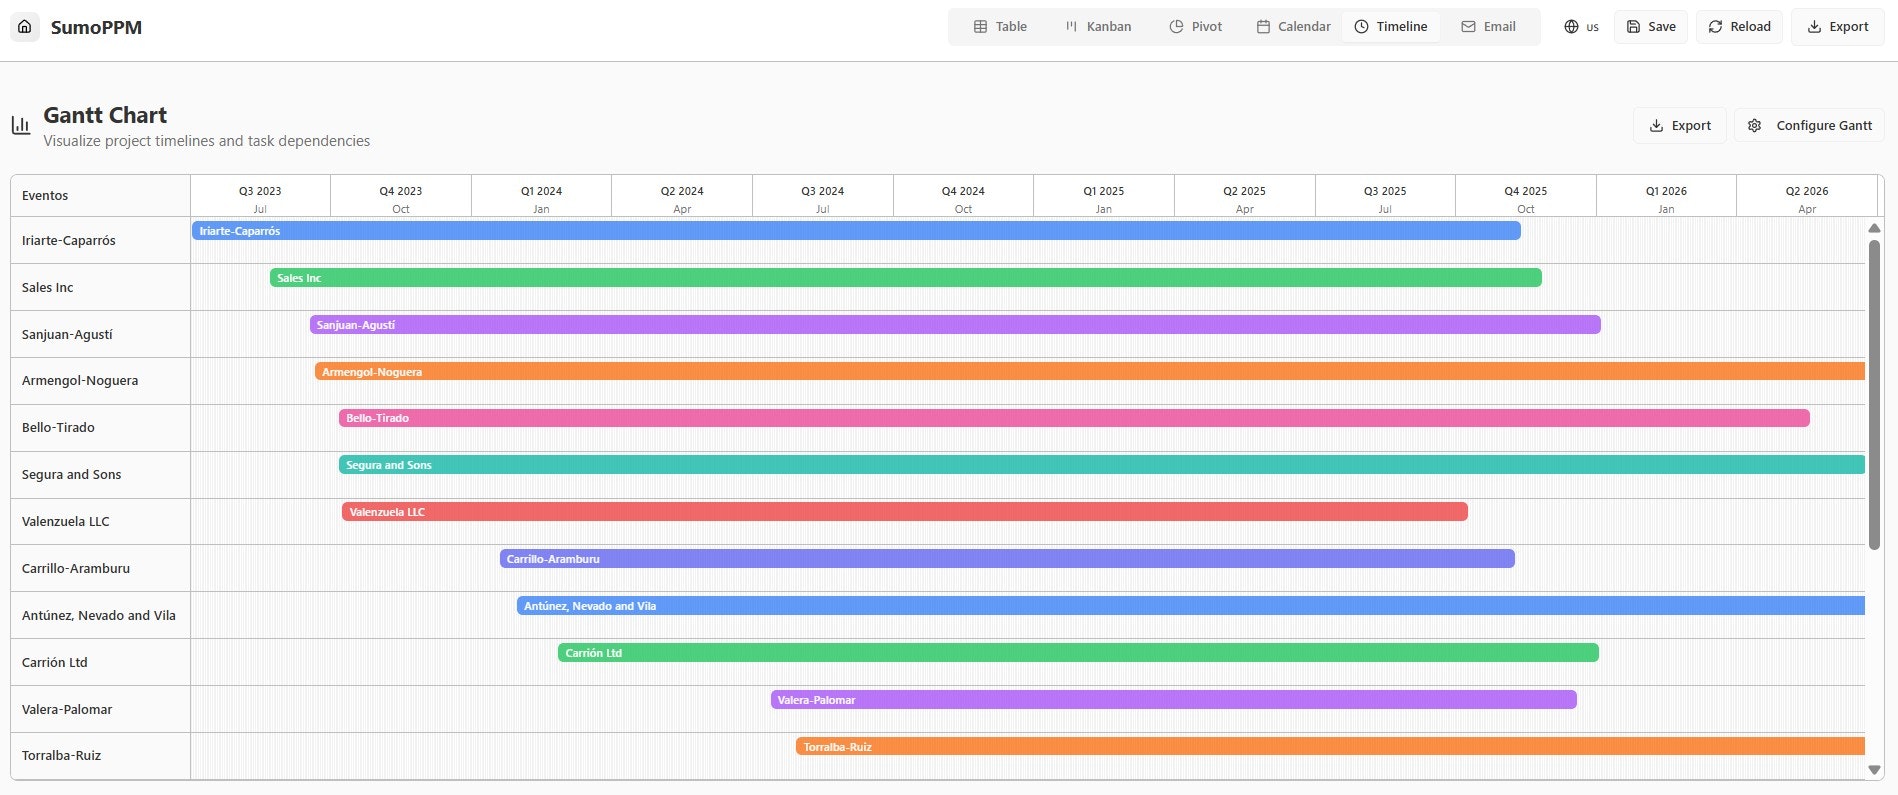The width and height of the screenshot is (1898, 795).
Task: Open the Calendar view
Action: [1293, 27]
